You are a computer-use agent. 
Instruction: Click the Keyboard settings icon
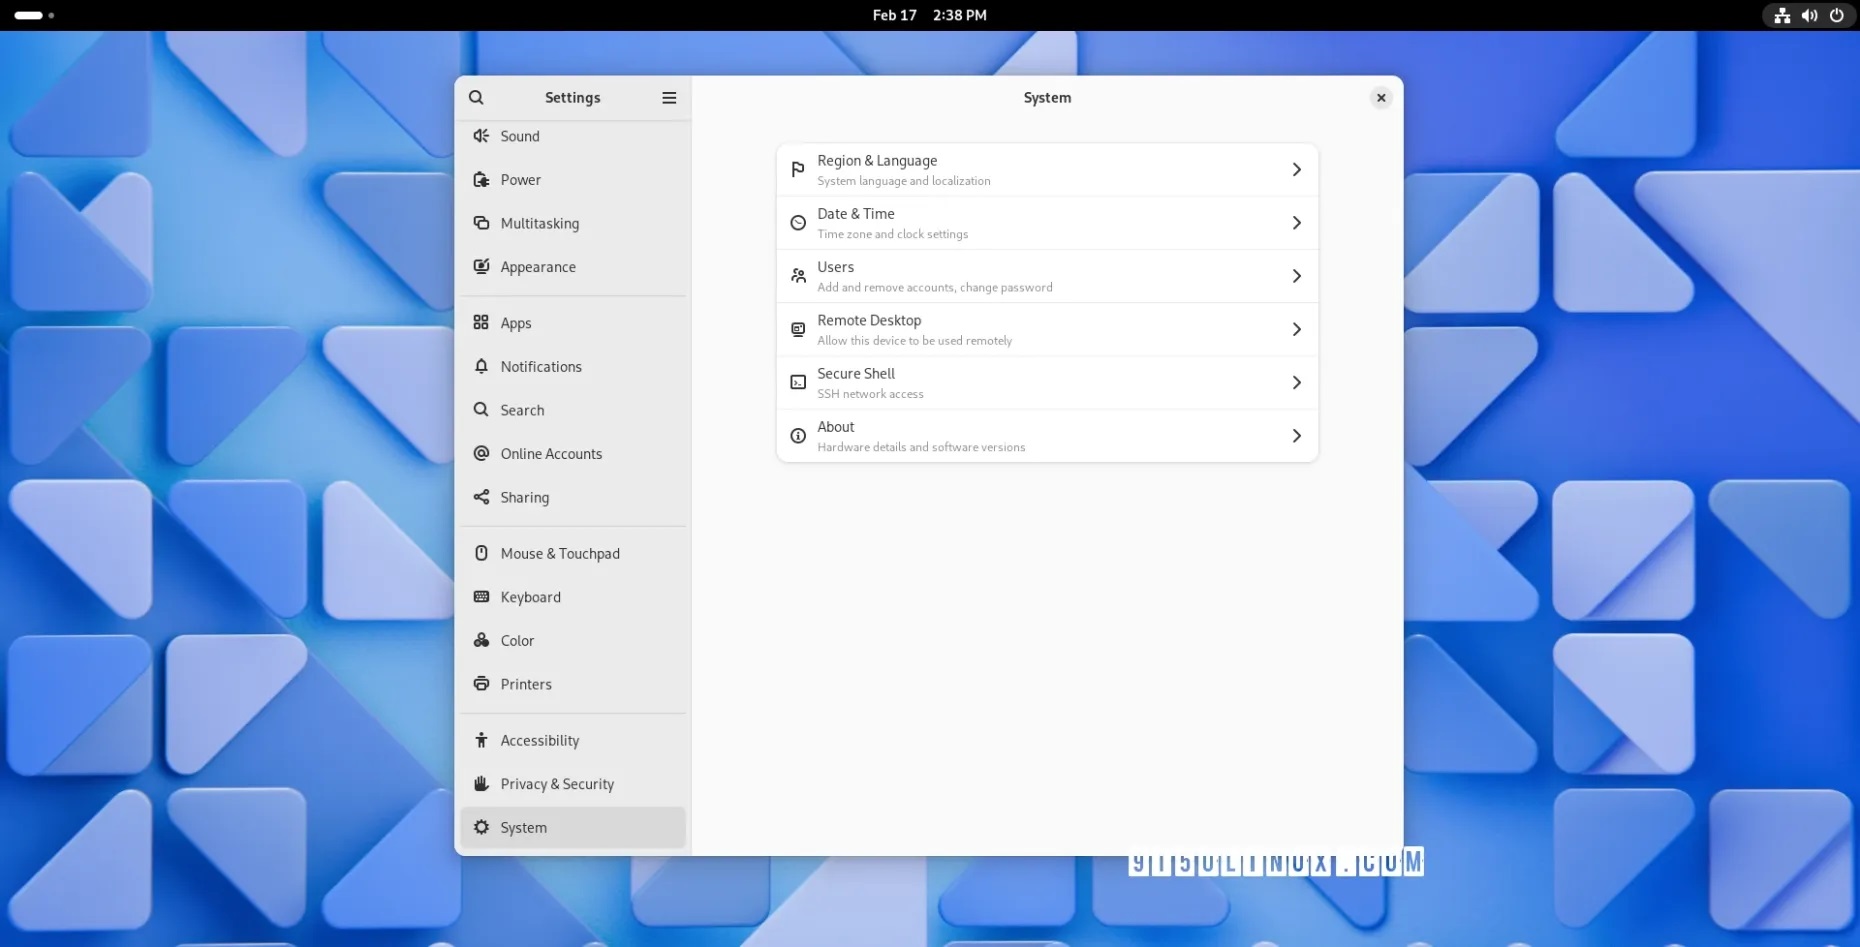(x=481, y=597)
